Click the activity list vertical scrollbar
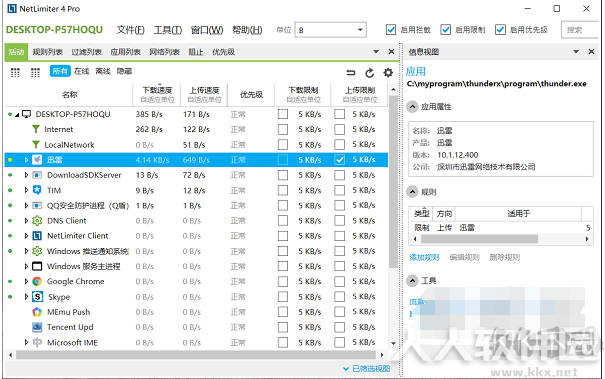This screenshot has height=379, width=605. 393,181
